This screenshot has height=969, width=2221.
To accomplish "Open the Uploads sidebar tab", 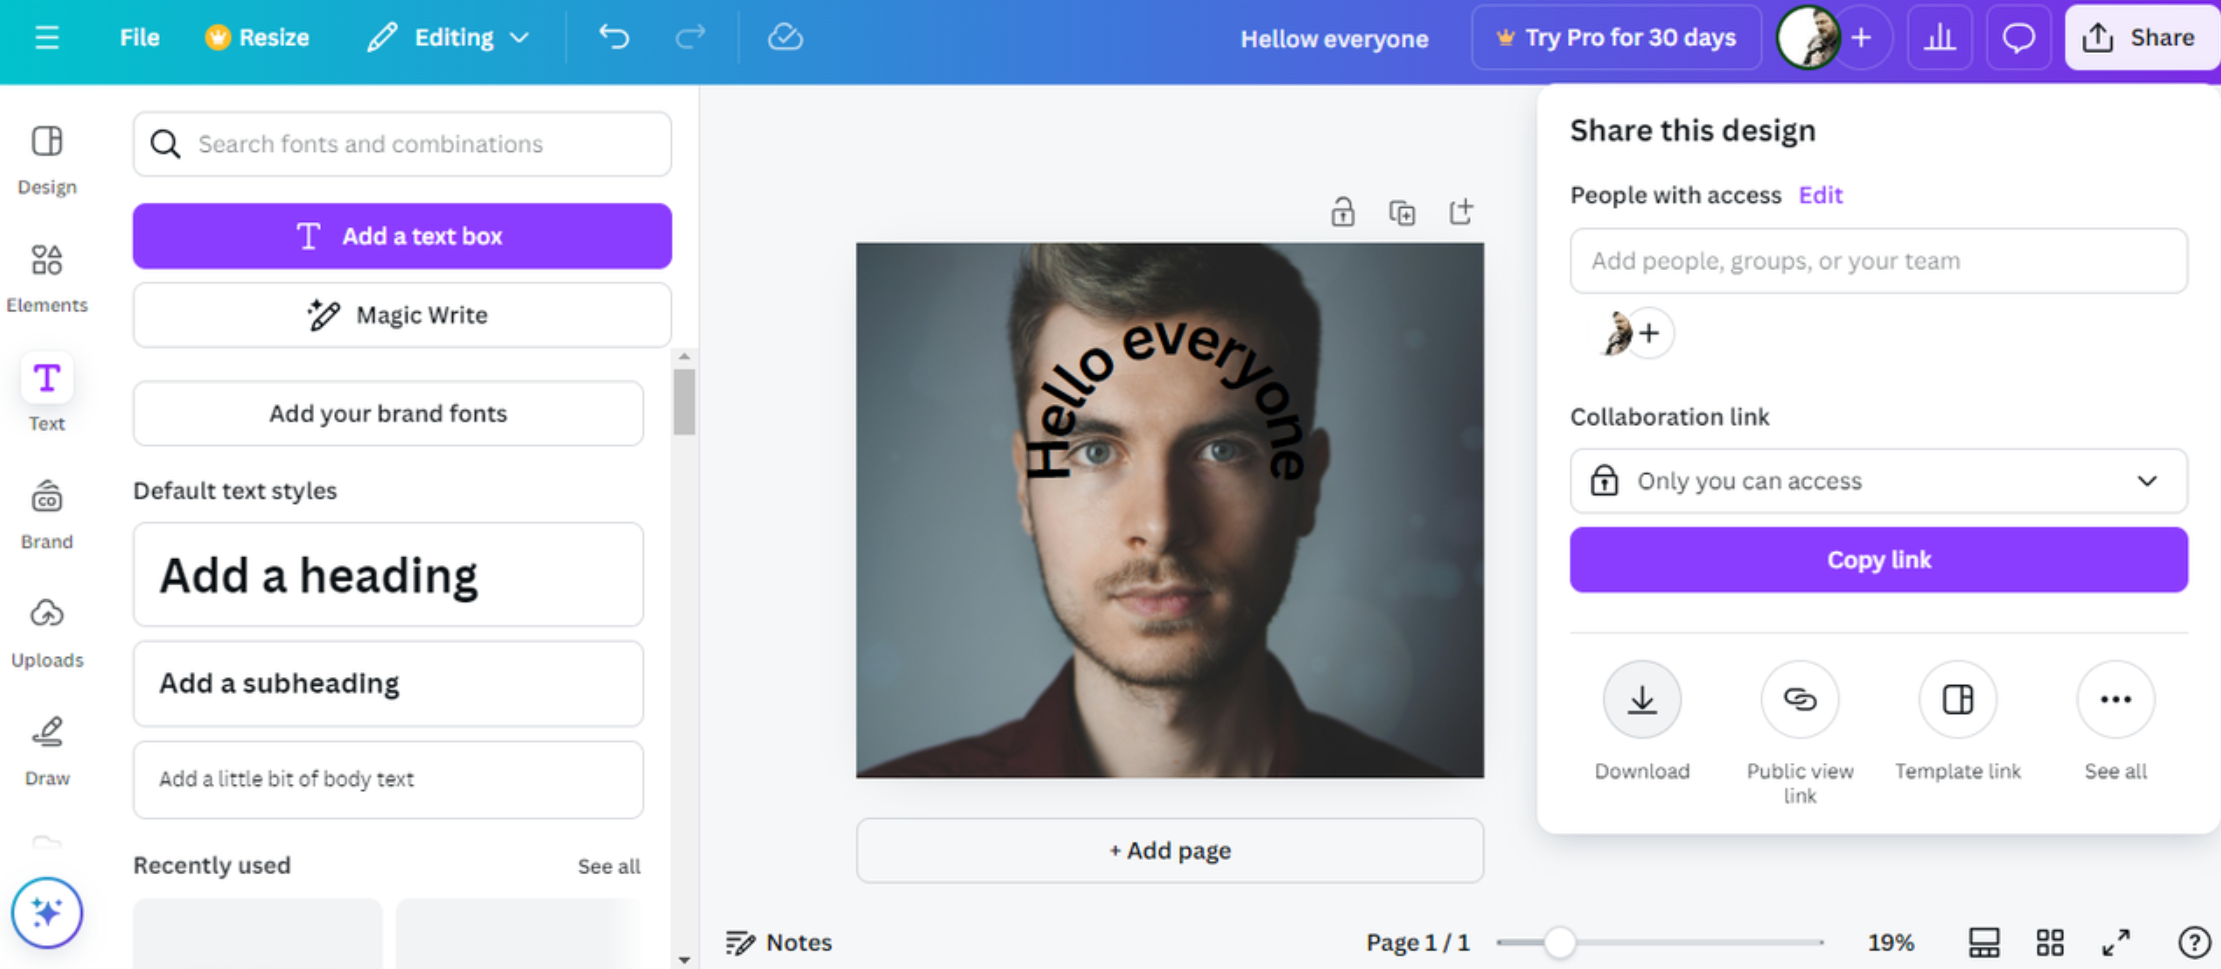I will [x=47, y=633].
